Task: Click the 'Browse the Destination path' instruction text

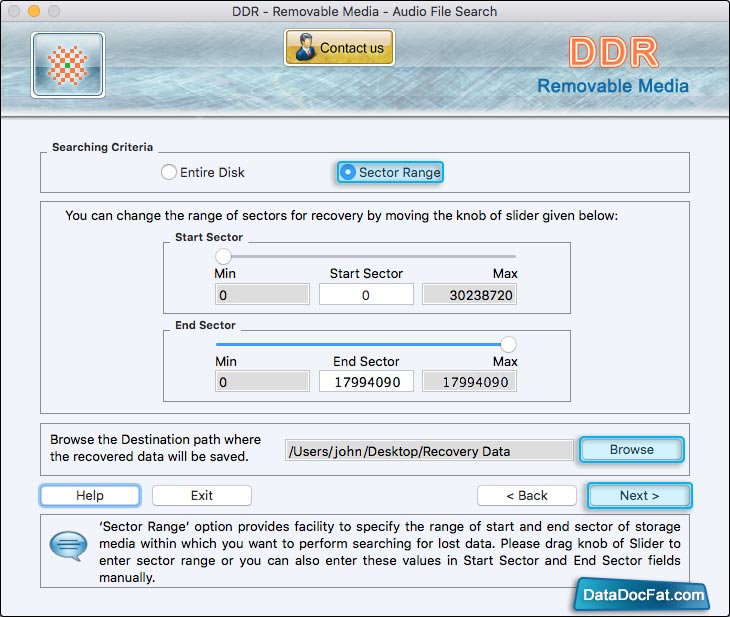Action: click(155, 448)
